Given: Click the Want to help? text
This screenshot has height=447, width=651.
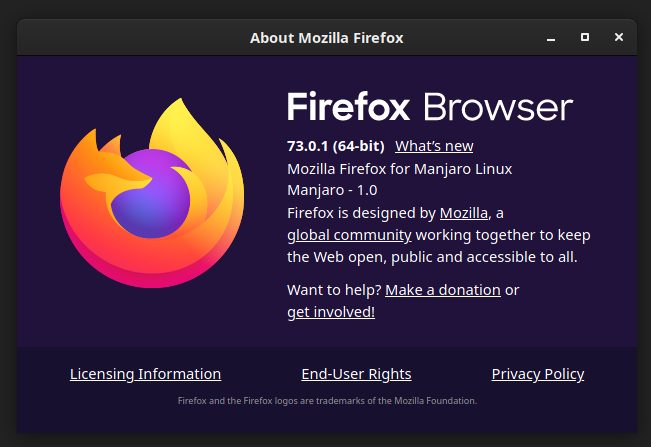Looking at the screenshot, I should click(334, 290).
